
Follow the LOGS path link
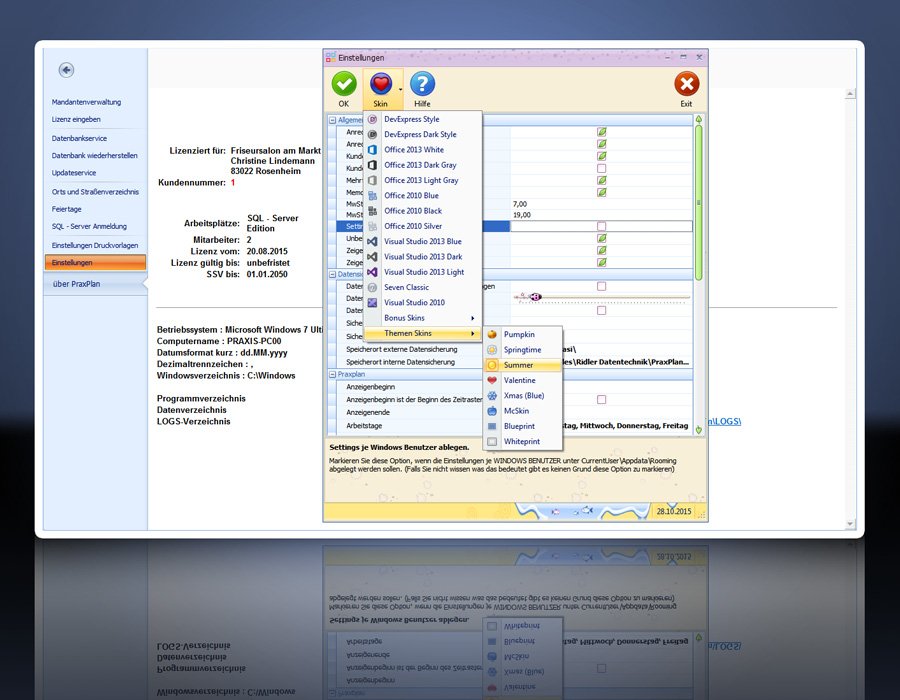click(x=724, y=421)
